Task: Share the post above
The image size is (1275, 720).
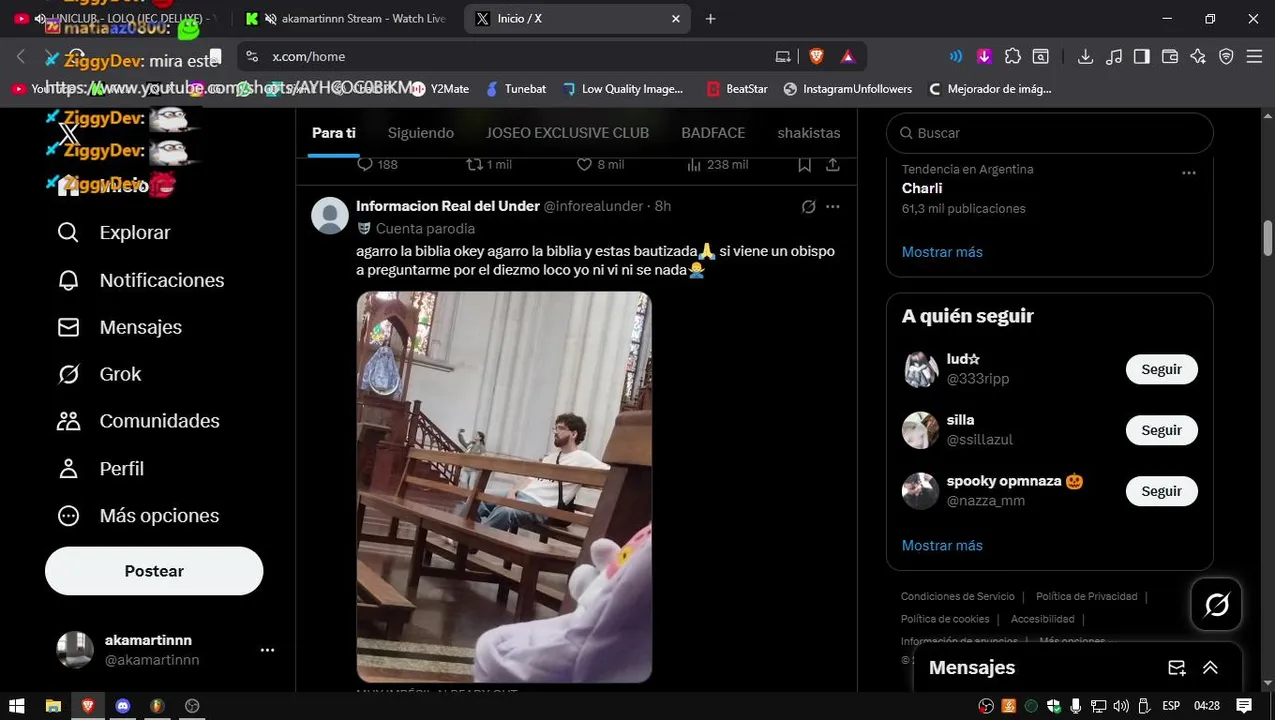Action: click(x=832, y=164)
